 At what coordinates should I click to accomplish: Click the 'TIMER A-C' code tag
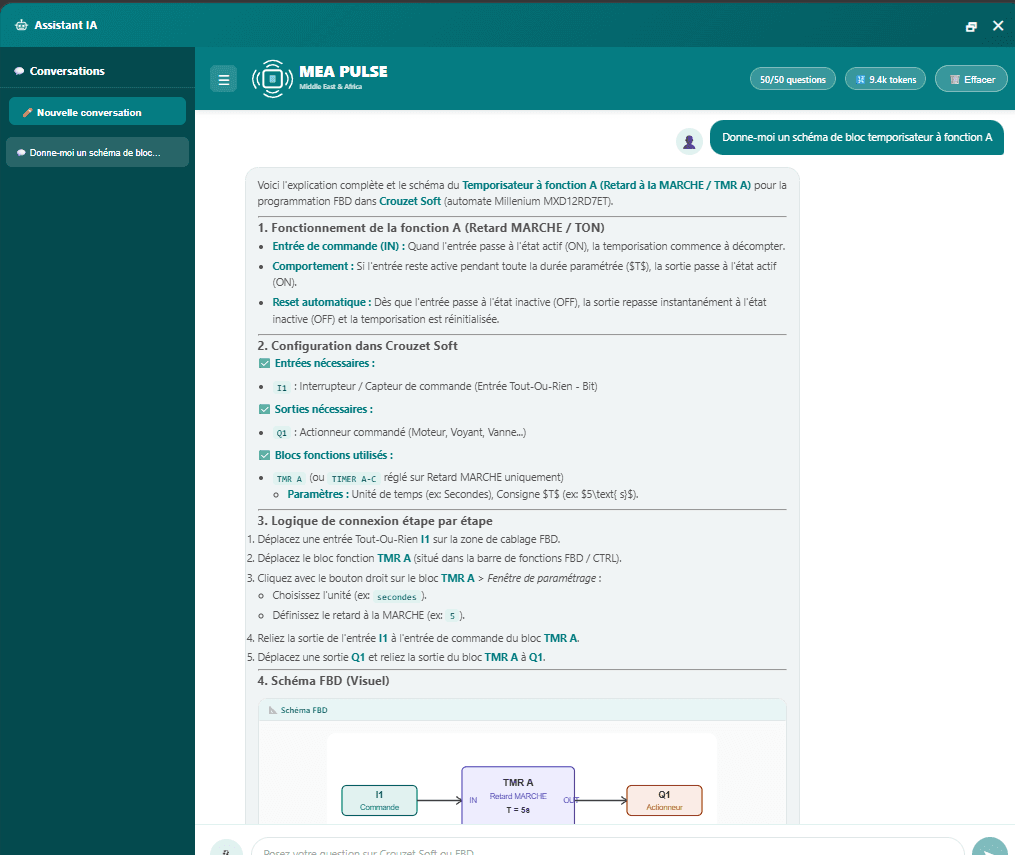(x=353, y=479)
